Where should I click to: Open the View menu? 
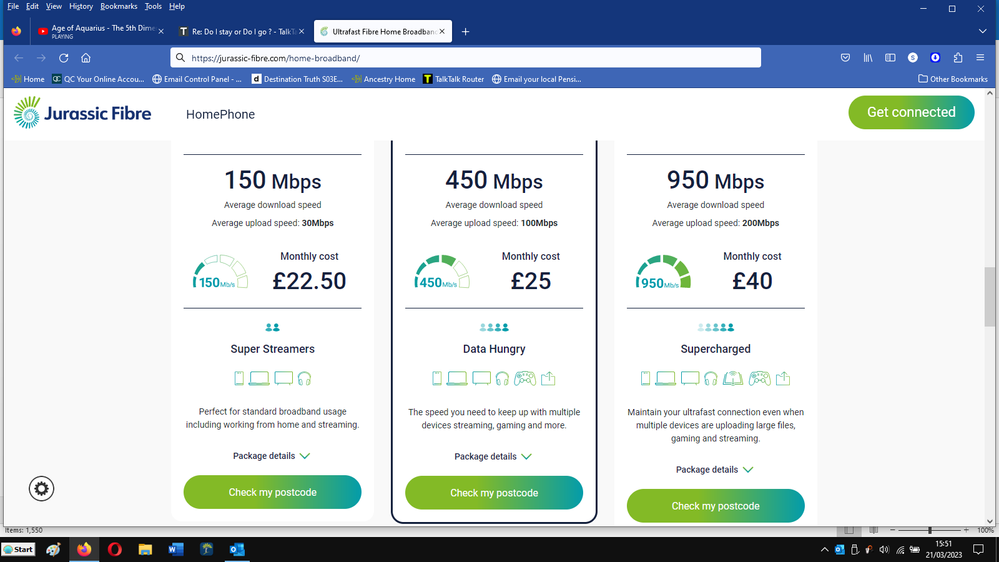pyautogui.click(x=54, y=6)
